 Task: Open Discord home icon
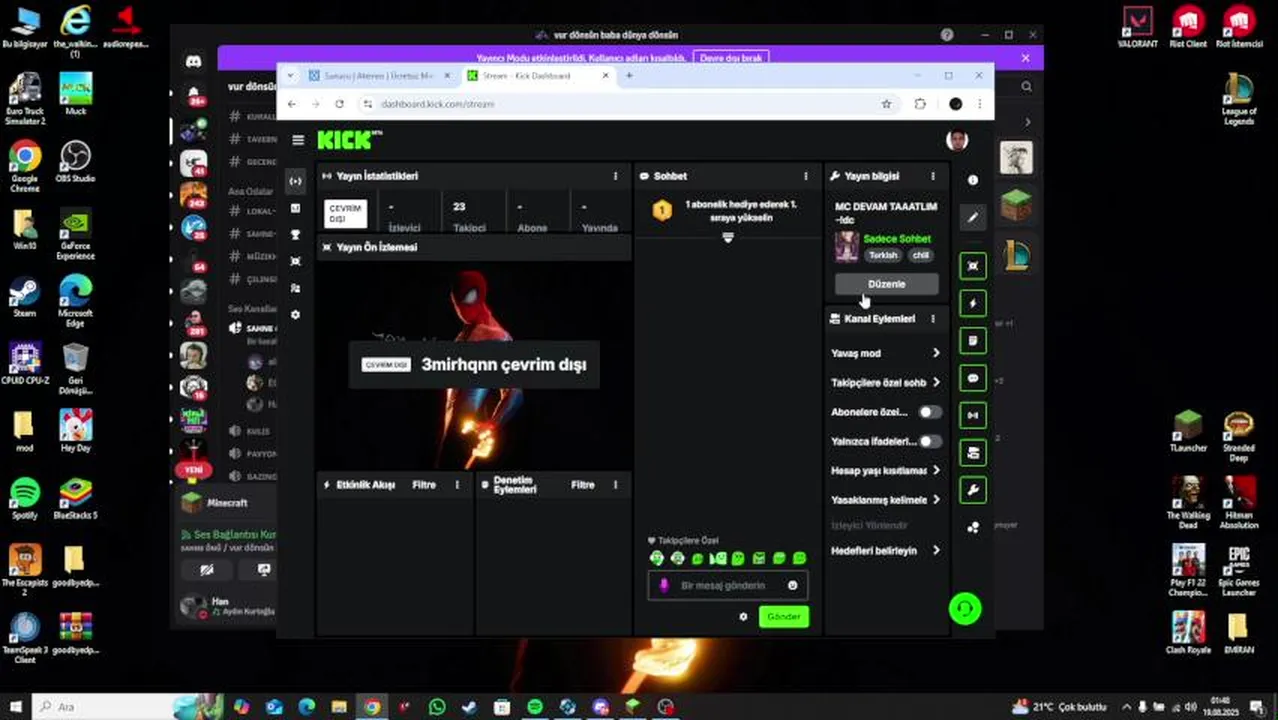[x=194, y=62]
